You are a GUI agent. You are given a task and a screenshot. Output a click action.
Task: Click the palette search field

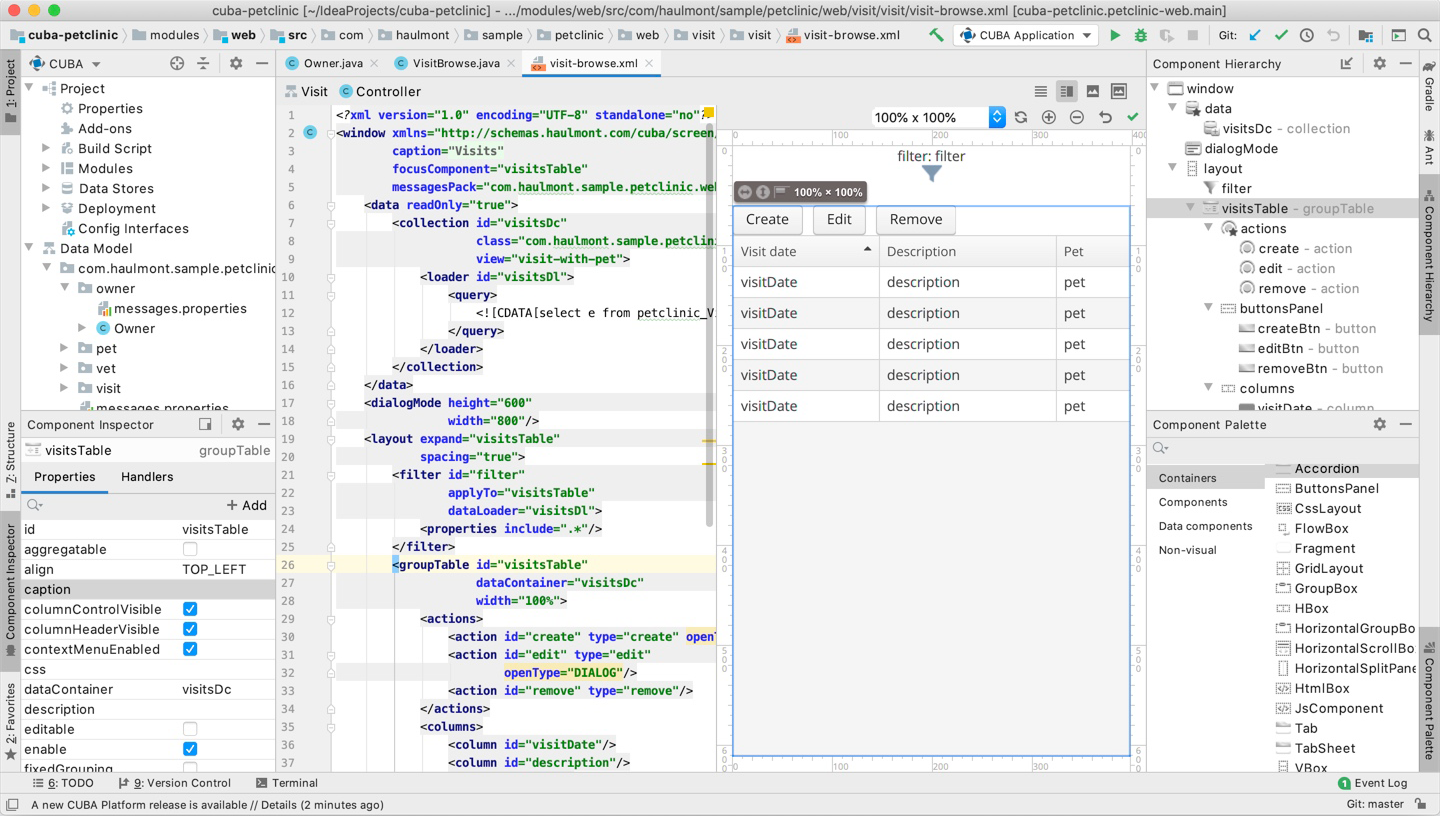1280,449
